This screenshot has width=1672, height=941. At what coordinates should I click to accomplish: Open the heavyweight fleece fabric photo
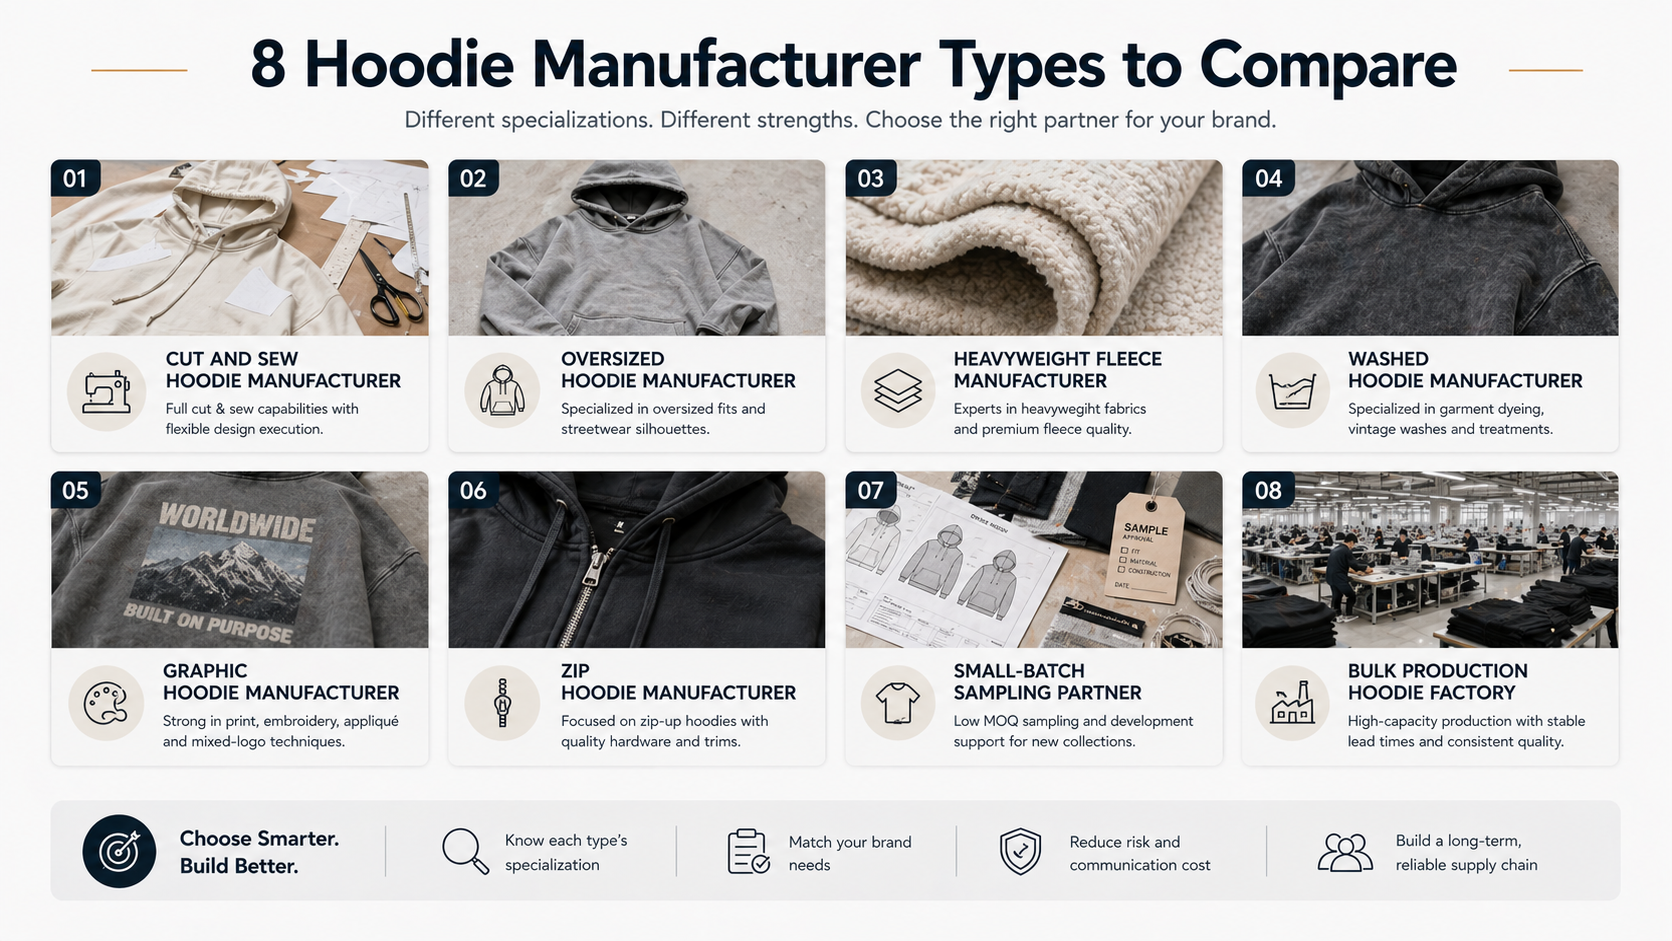pos(1034,248)
